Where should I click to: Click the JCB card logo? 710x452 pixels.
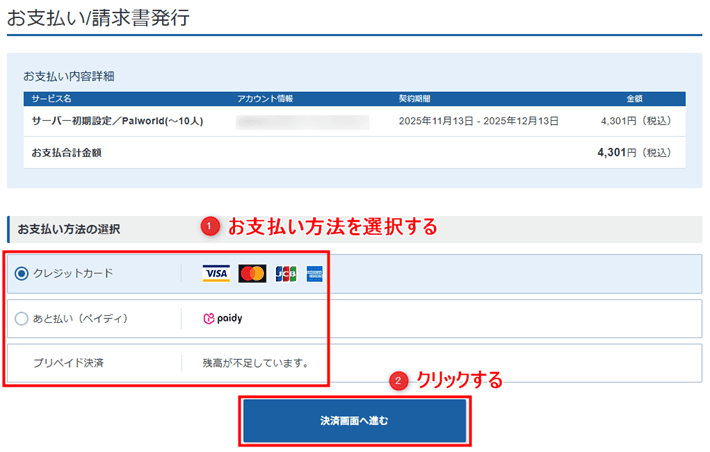pos(286,274)
